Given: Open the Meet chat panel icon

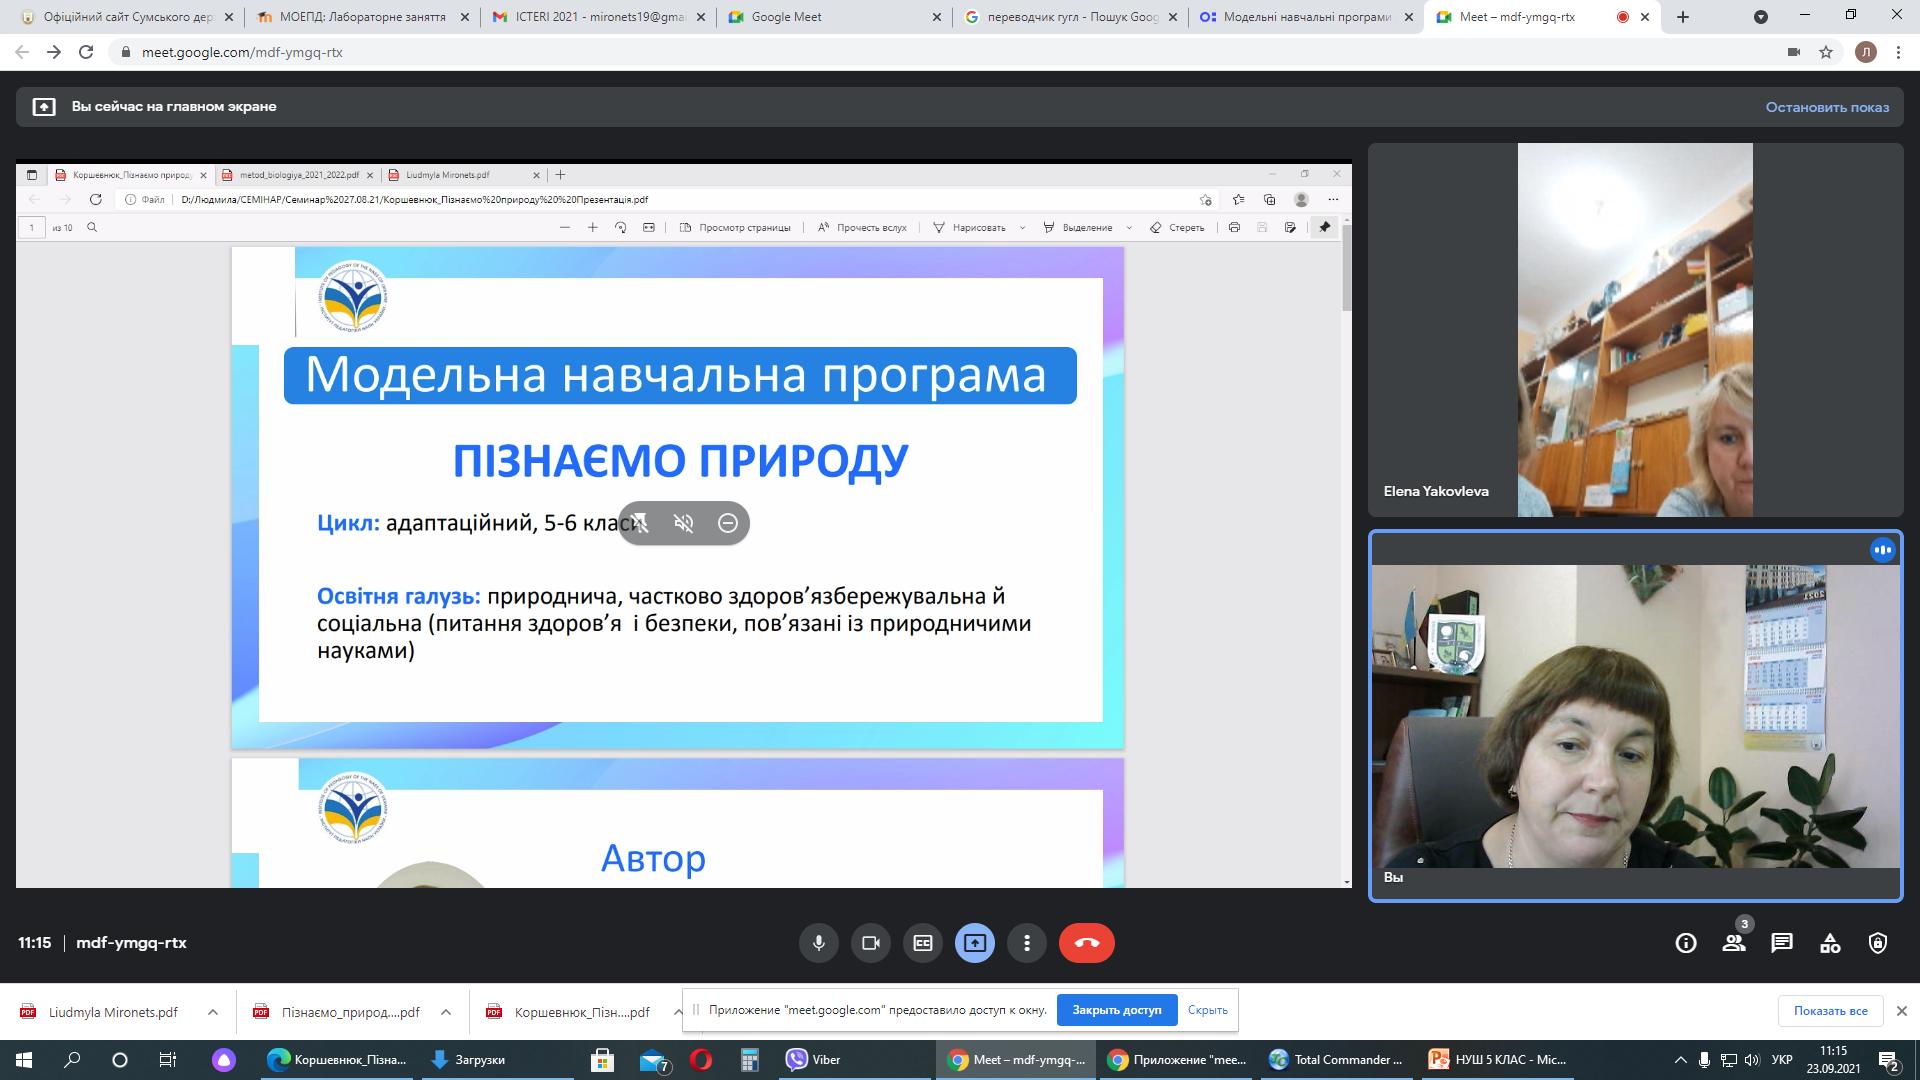Looking at the screenshot, I should click(1782, 943).
